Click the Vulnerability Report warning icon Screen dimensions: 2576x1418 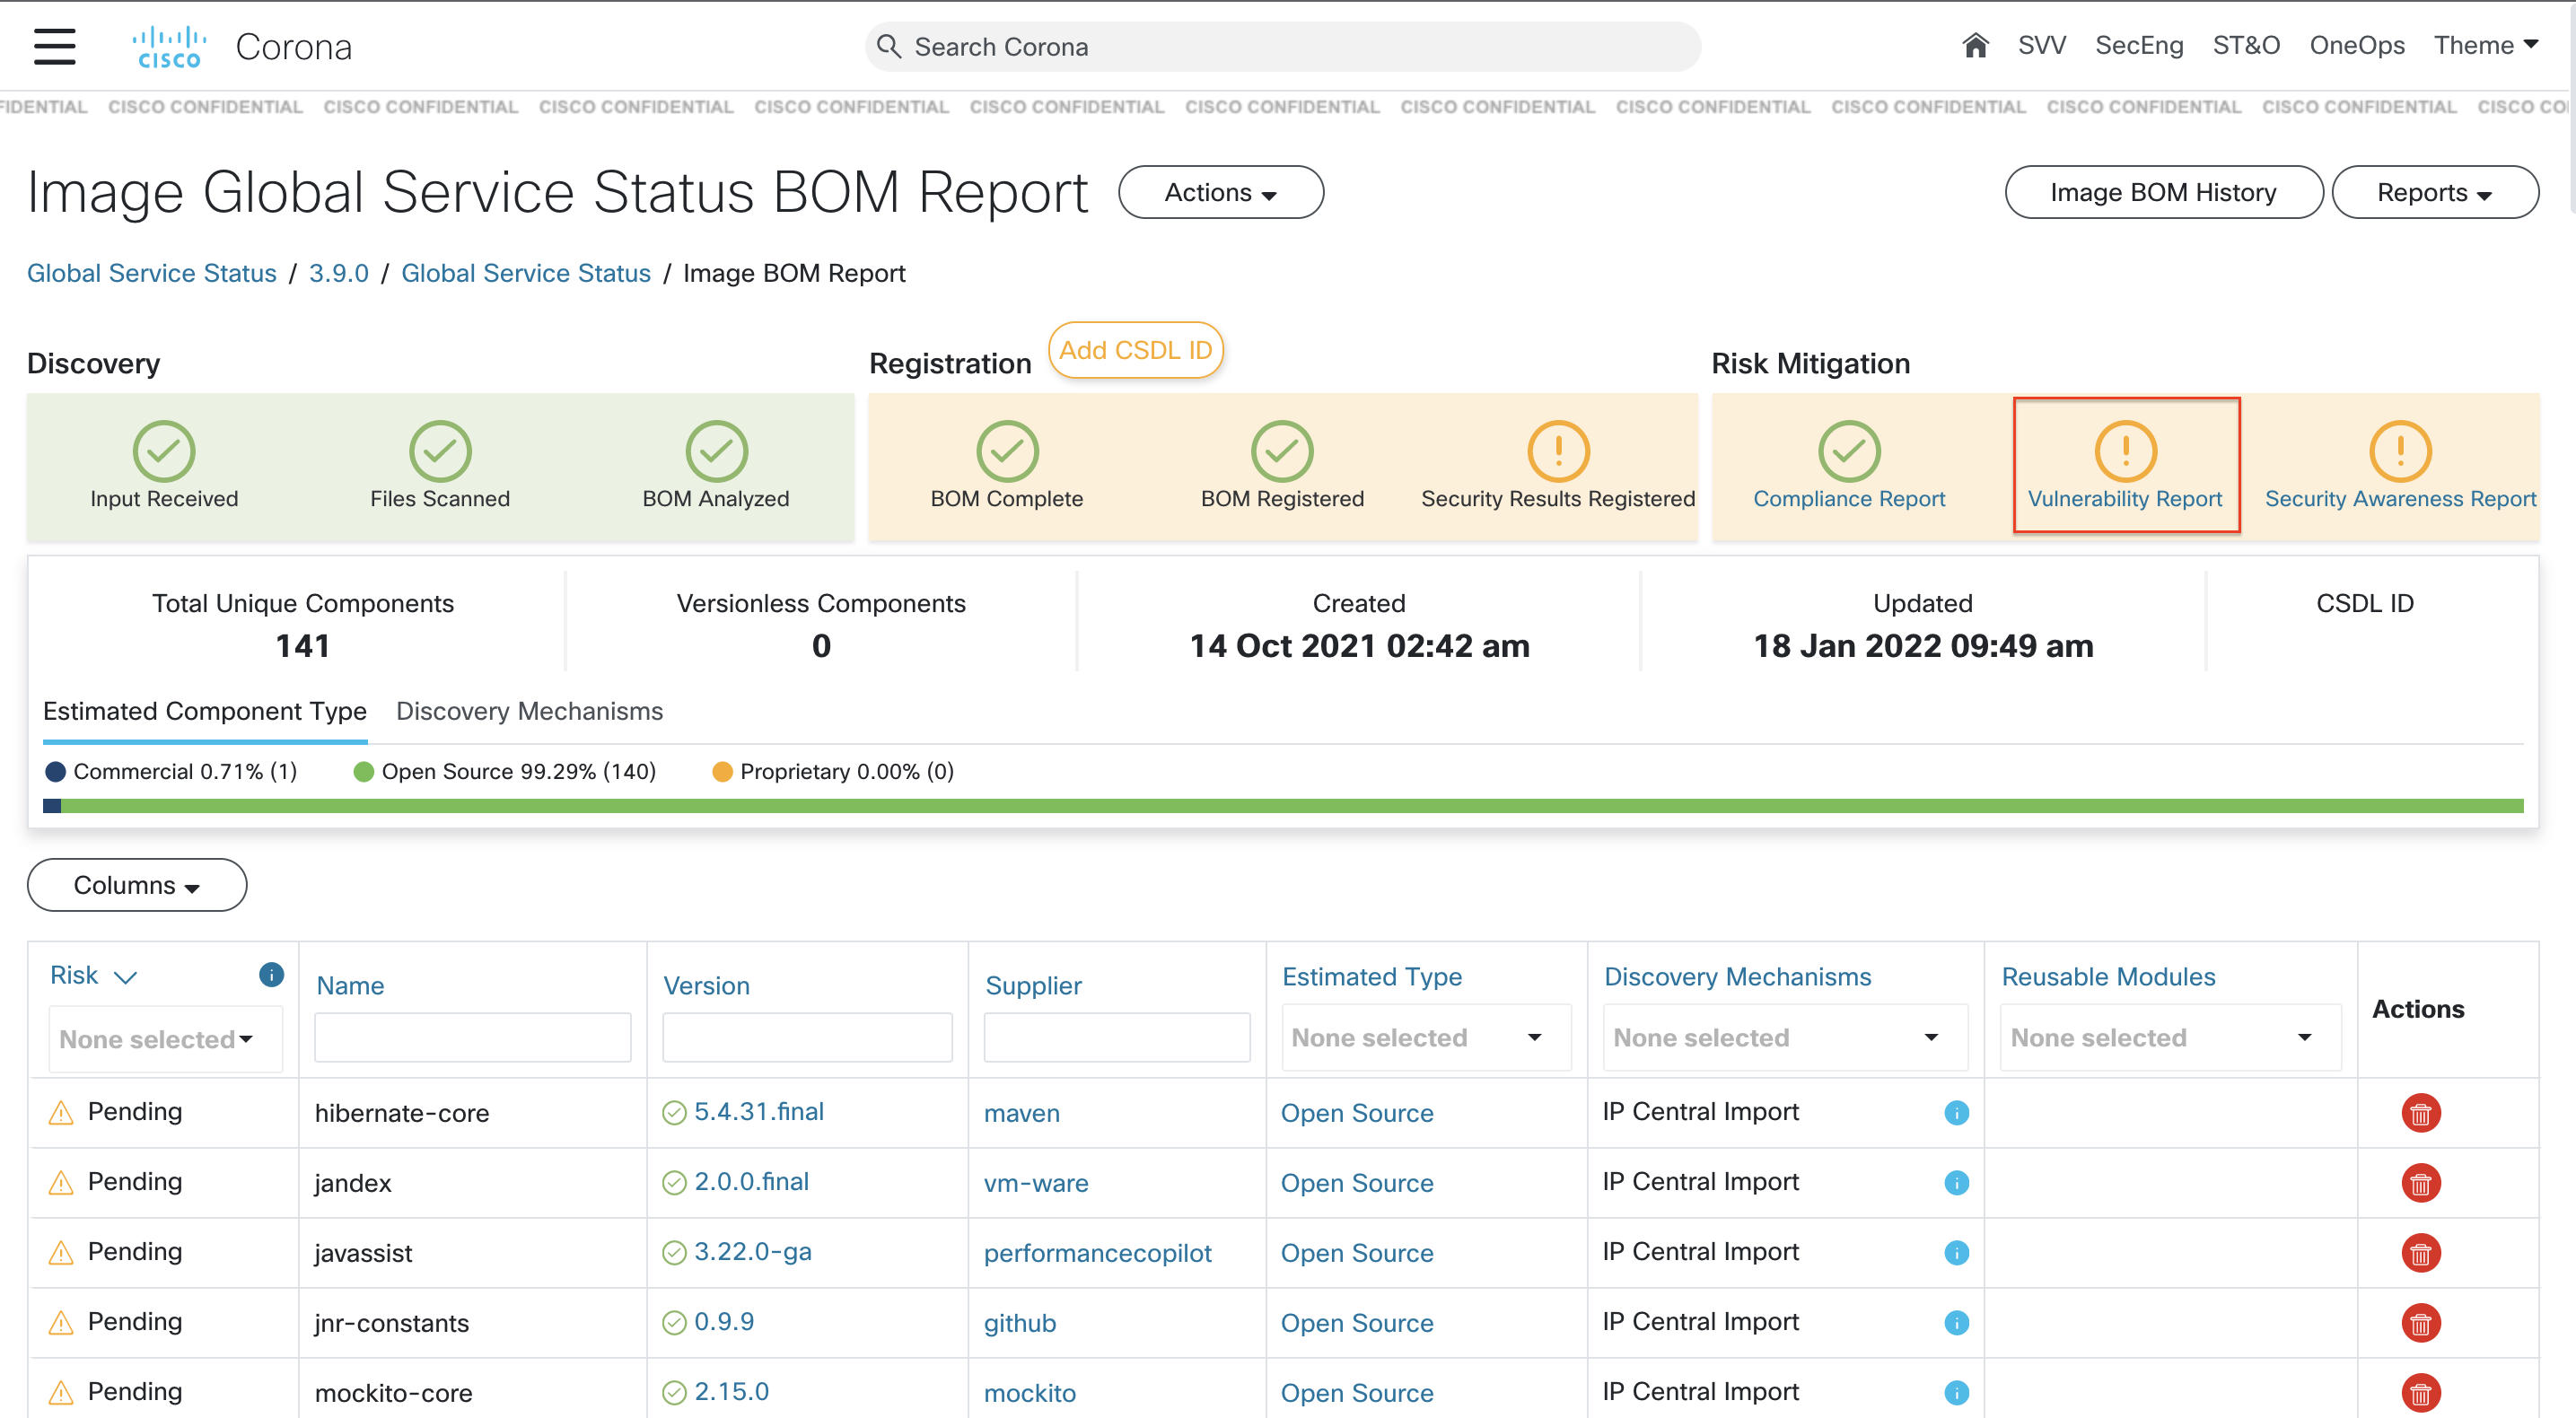coord(2125,451)
